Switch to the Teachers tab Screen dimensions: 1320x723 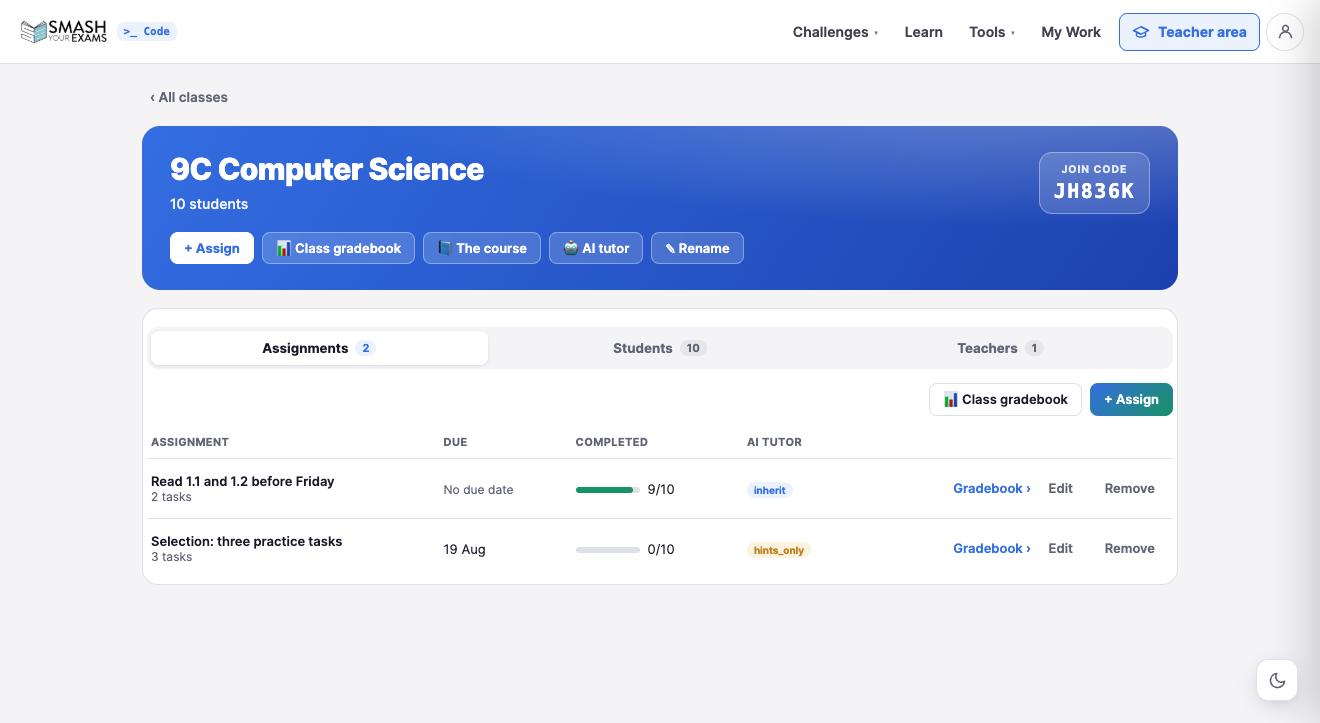[x=1000, y=348]
